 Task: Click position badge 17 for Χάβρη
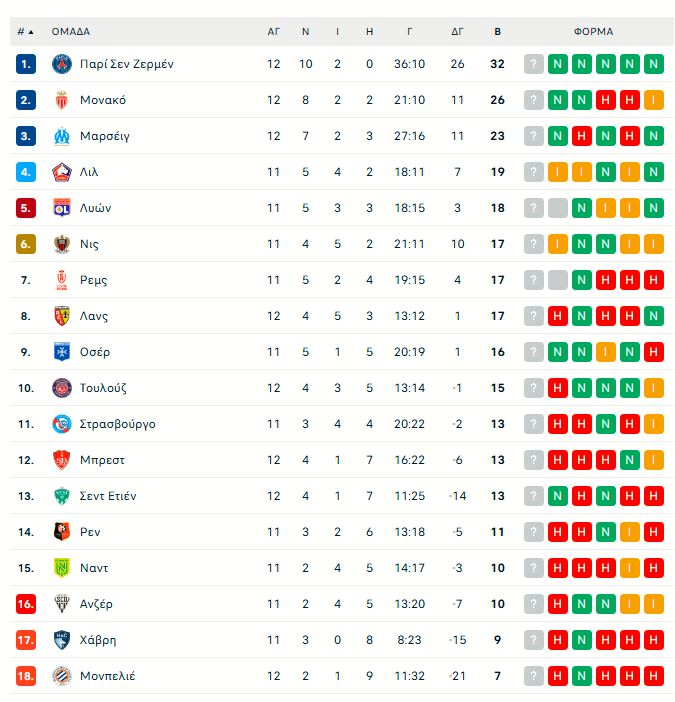26,640
